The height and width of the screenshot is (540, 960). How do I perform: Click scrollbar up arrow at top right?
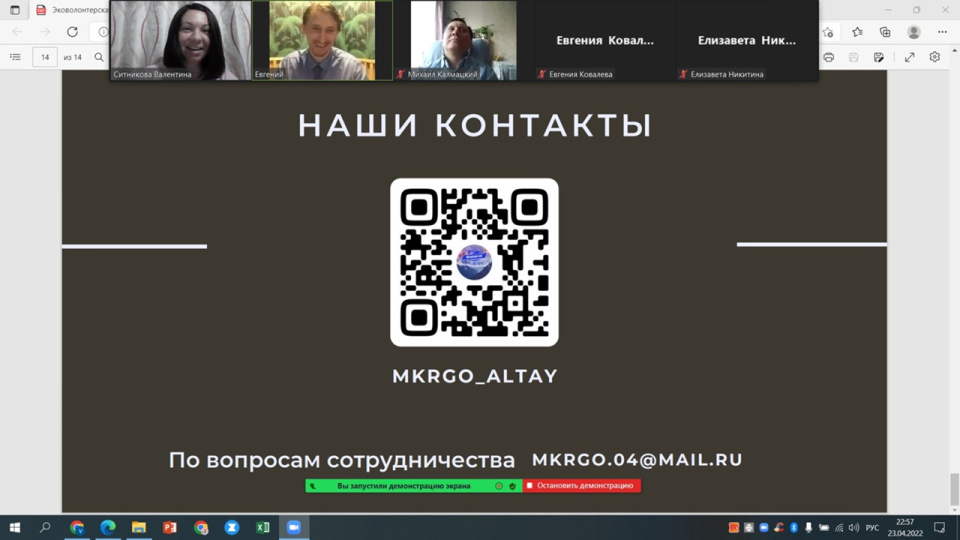pos(954,50)
